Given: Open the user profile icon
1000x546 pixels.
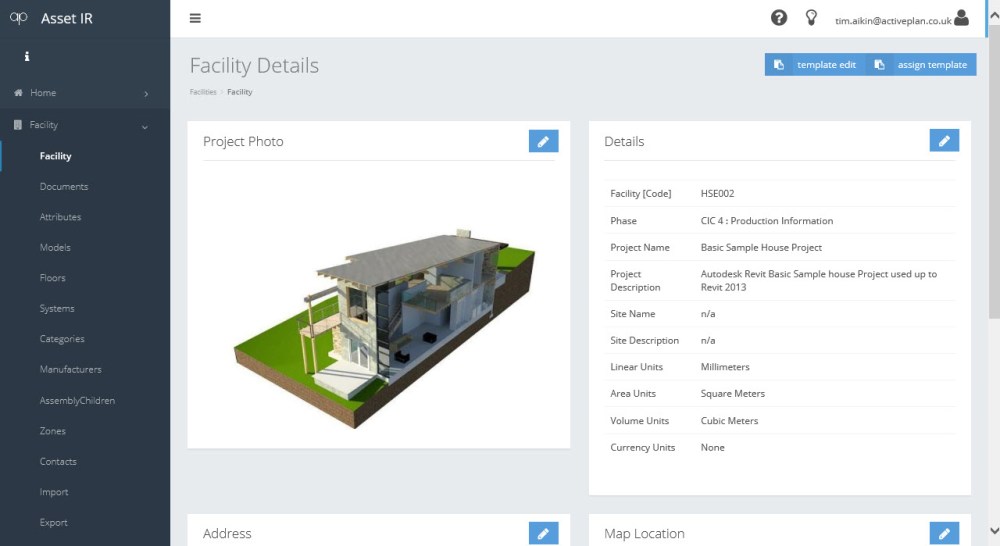Looking at the screenshot, I should tap(961, 18).
